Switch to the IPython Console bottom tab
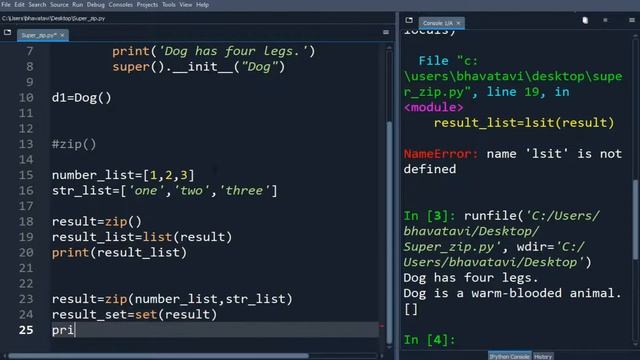The width and height of the screenshot is (640, 360). 509,356
